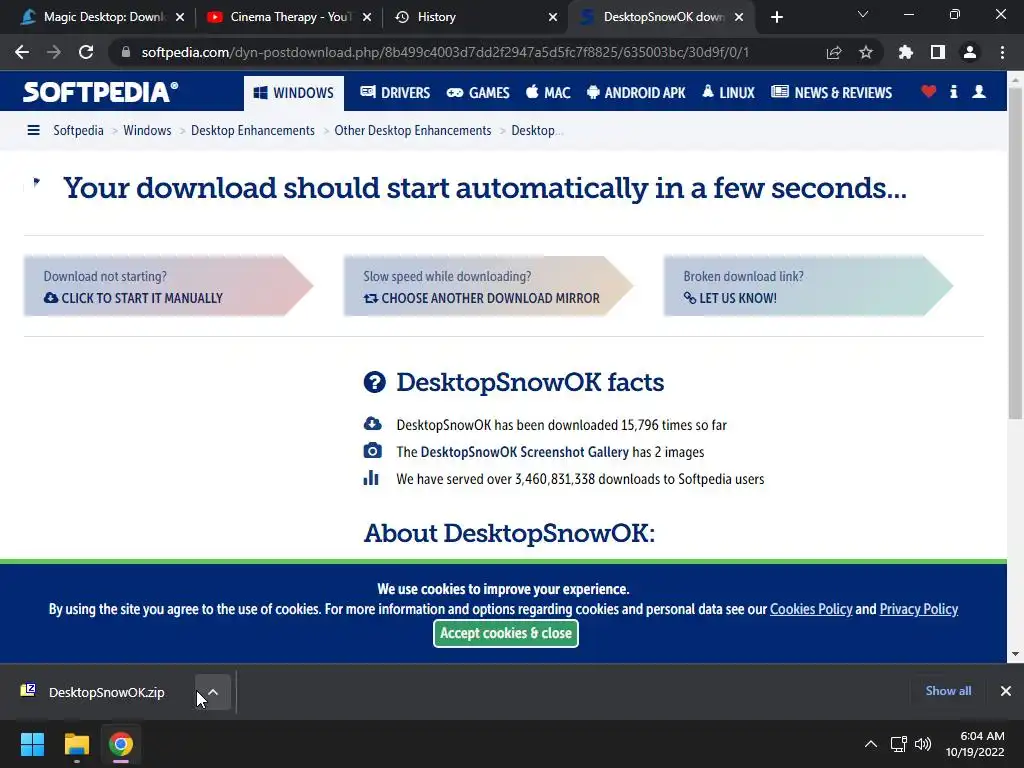Close the History tab
Screen dimensions: 1024x768
point(553,17)
